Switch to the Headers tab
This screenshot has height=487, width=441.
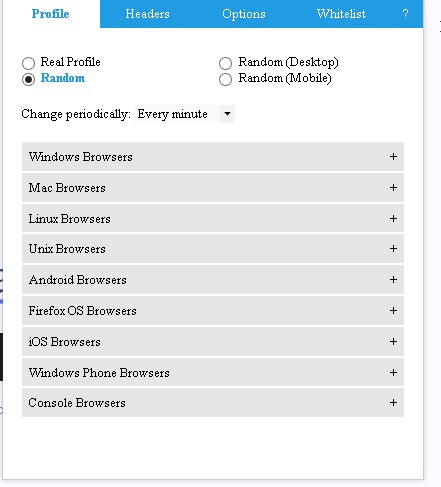147,14
